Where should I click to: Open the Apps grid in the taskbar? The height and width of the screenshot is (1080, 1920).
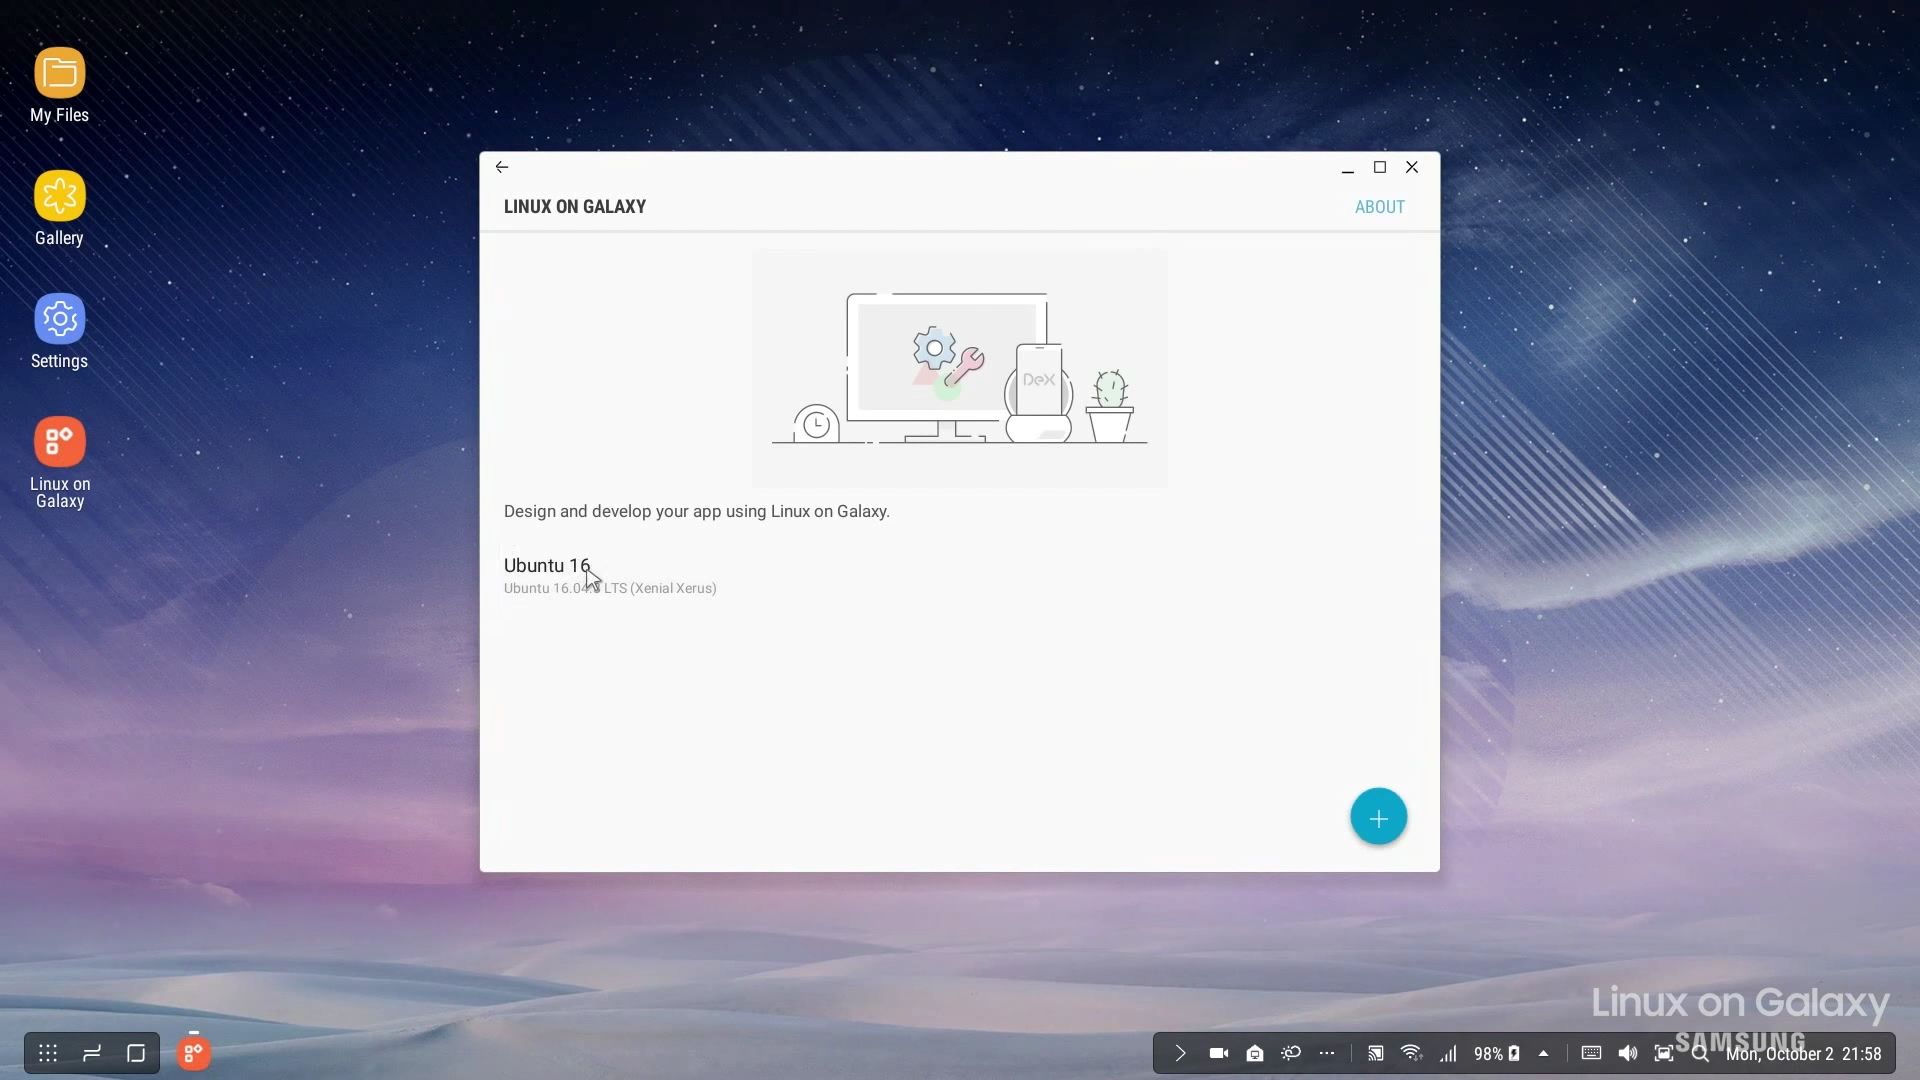pyautogui.click(x=47, y=1053)
